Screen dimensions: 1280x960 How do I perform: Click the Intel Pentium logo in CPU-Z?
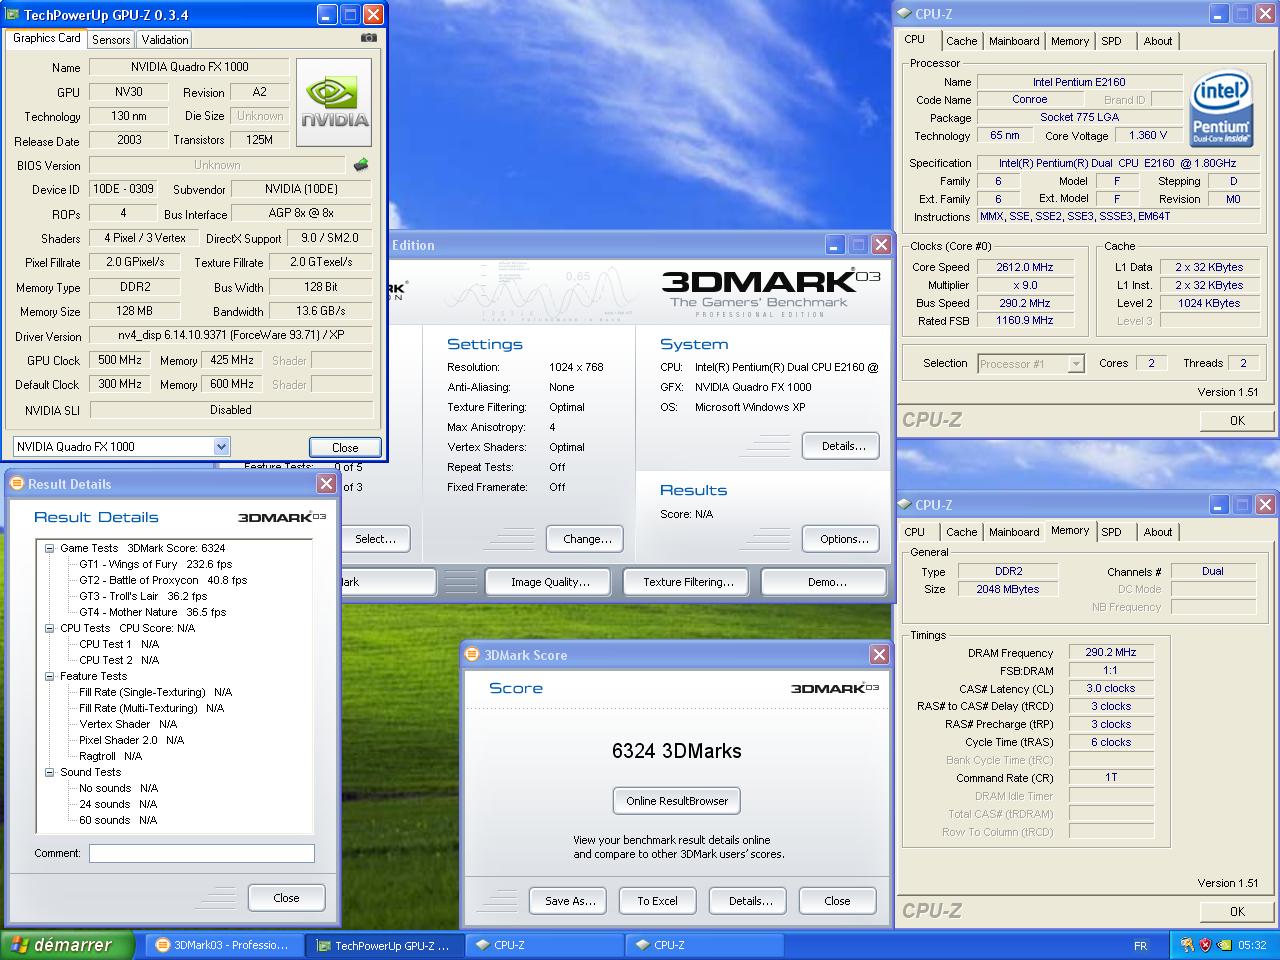tap(1222, 107)
